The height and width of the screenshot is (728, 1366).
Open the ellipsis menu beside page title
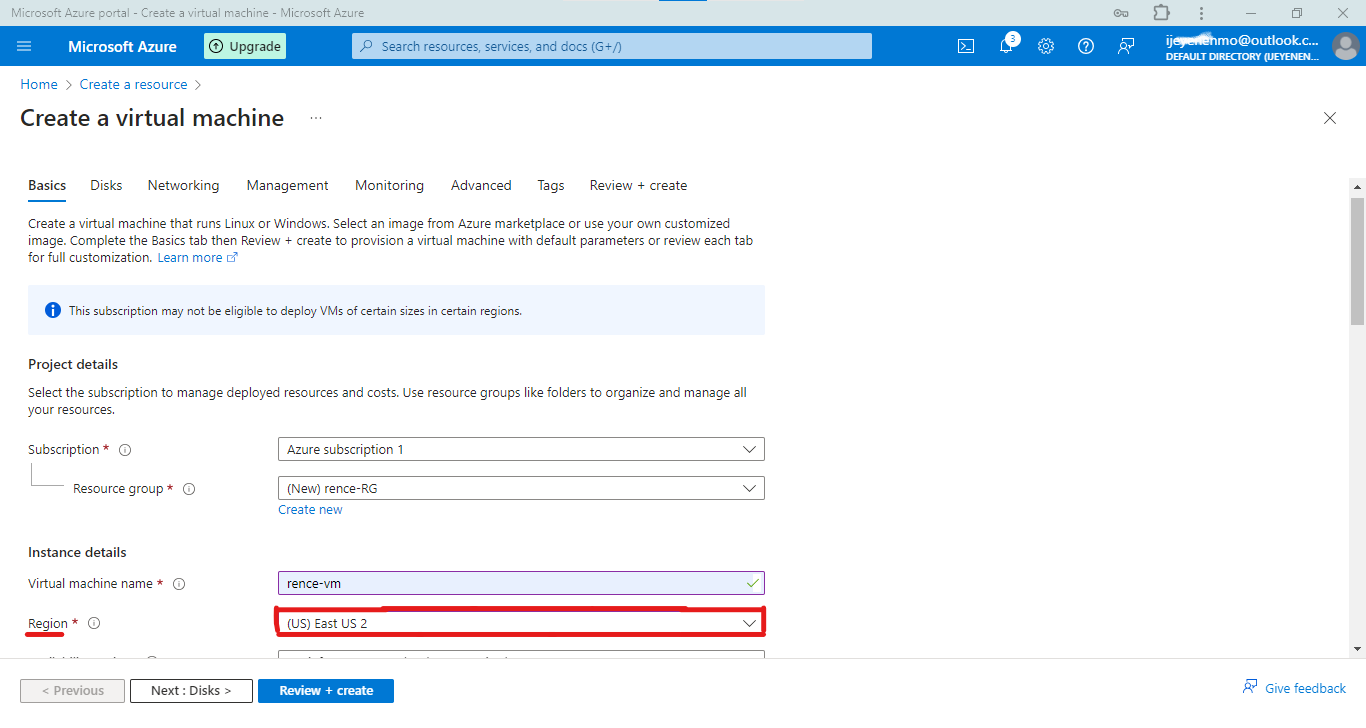pyautogui.click(x=316, y=118)
